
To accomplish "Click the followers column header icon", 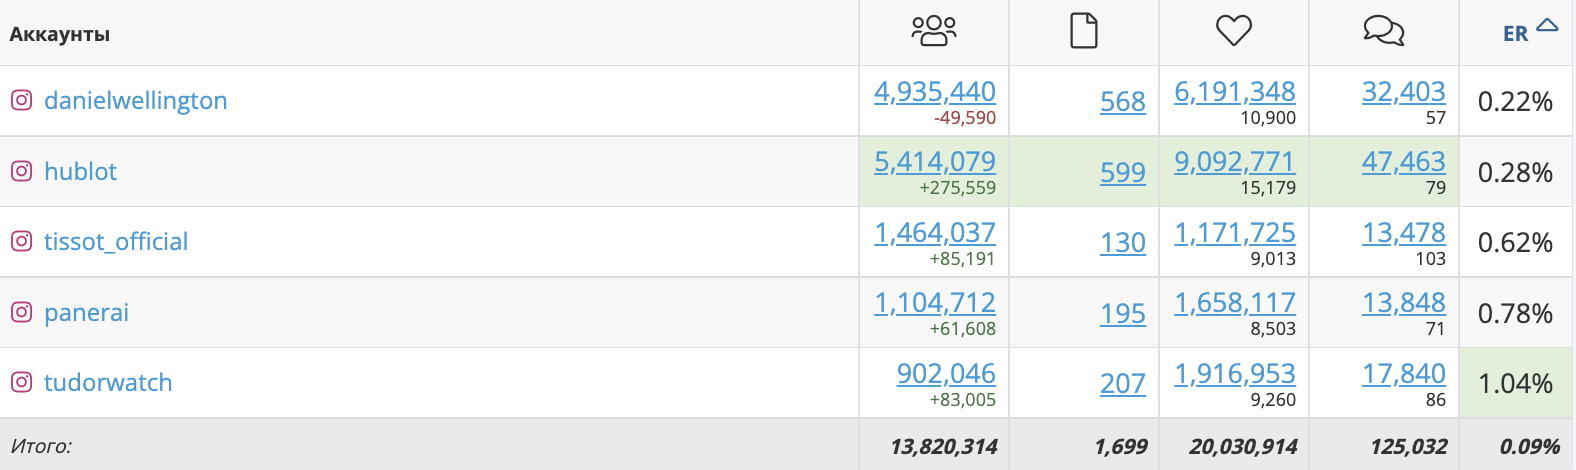I will point(933,31).
